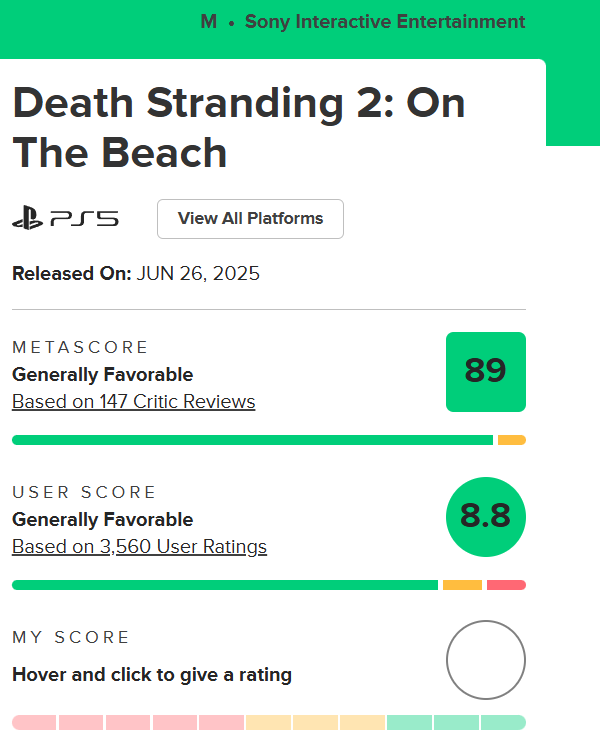The width and height of the screenshot is (600, 736).
Task: Click the red negative portion of the User Score bar
Action: click(506, 585)
